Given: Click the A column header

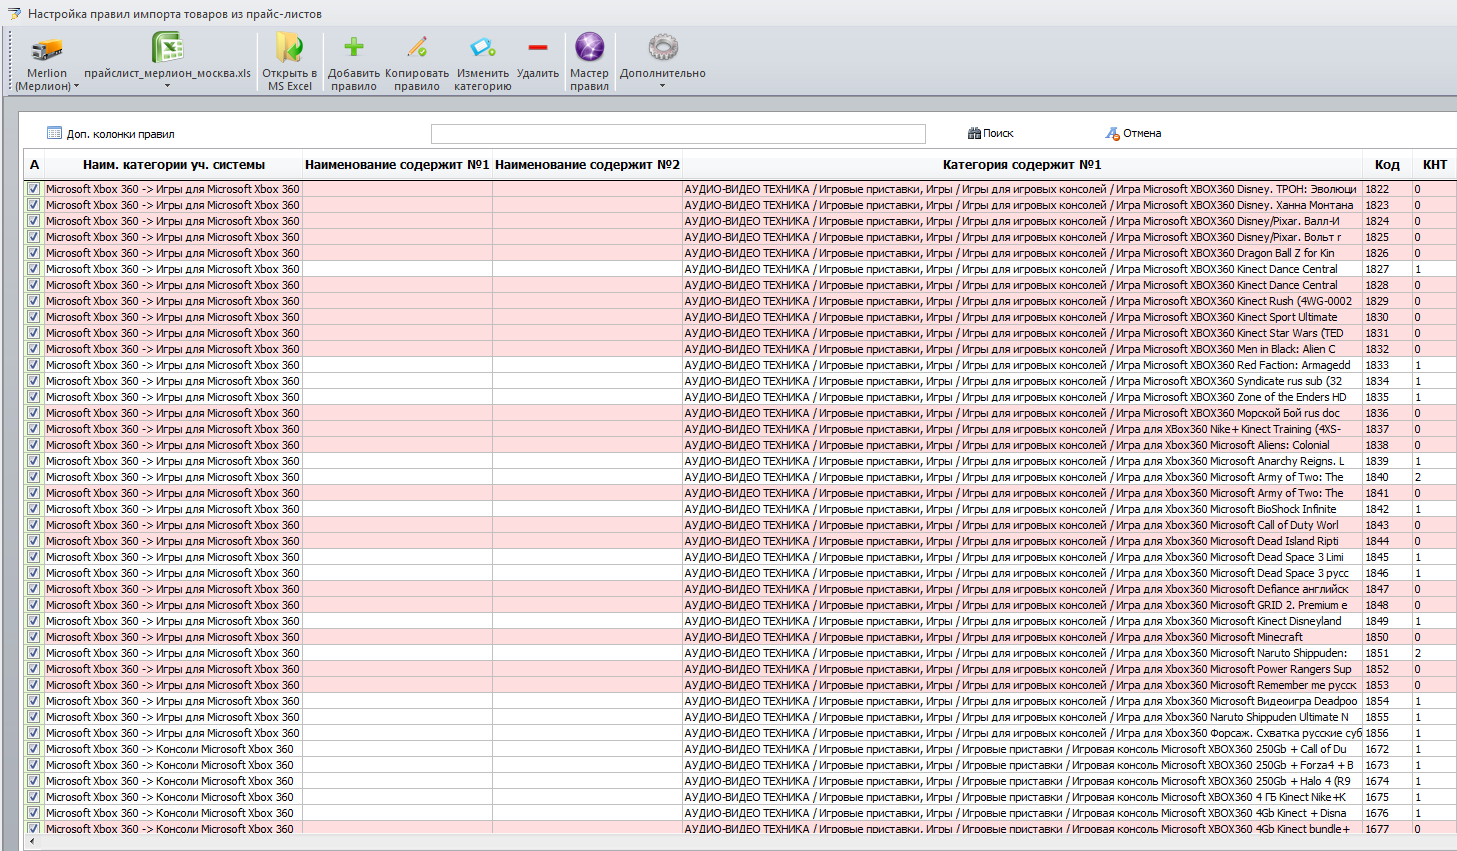Looking at the screenshot, I should (x=34, y=165).
